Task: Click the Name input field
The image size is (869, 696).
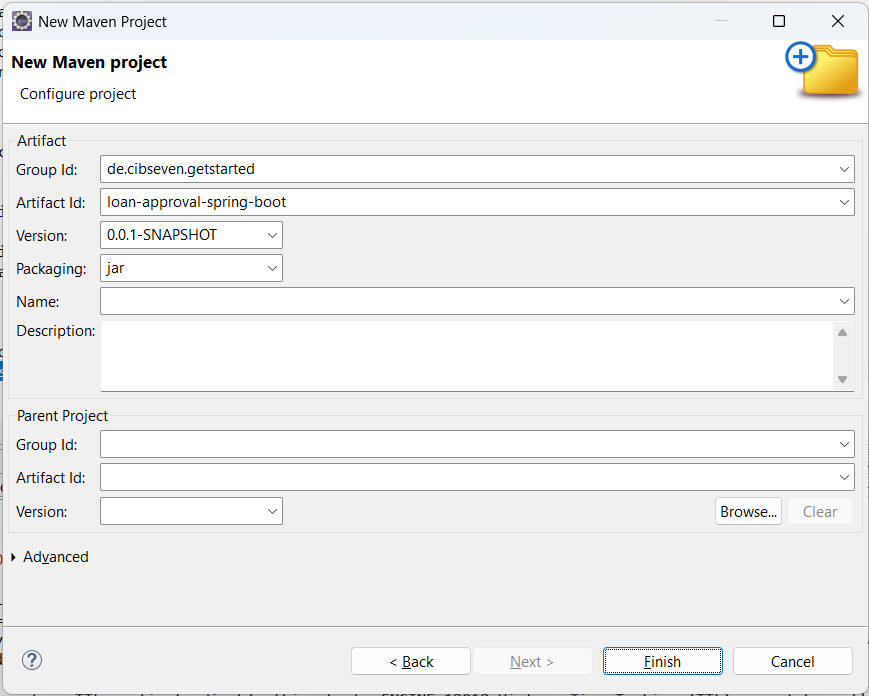Action: tap(467, 301)
